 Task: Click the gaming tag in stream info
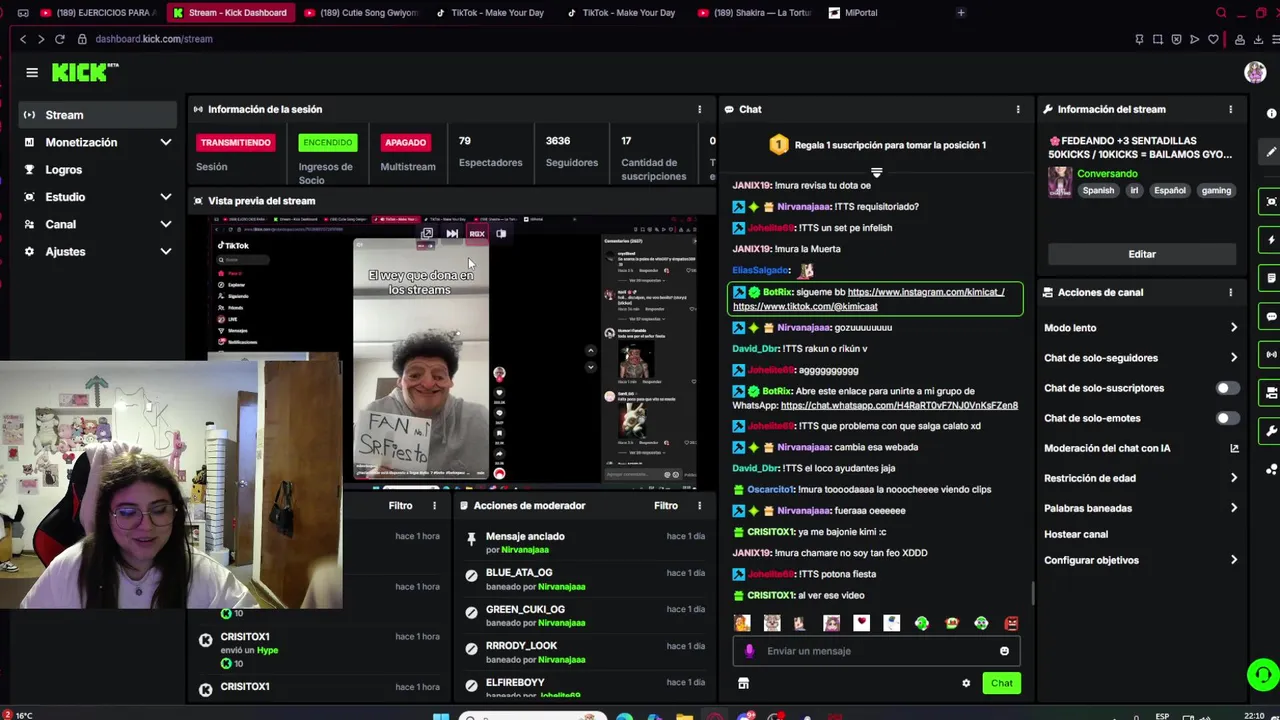coord(1216,190)
